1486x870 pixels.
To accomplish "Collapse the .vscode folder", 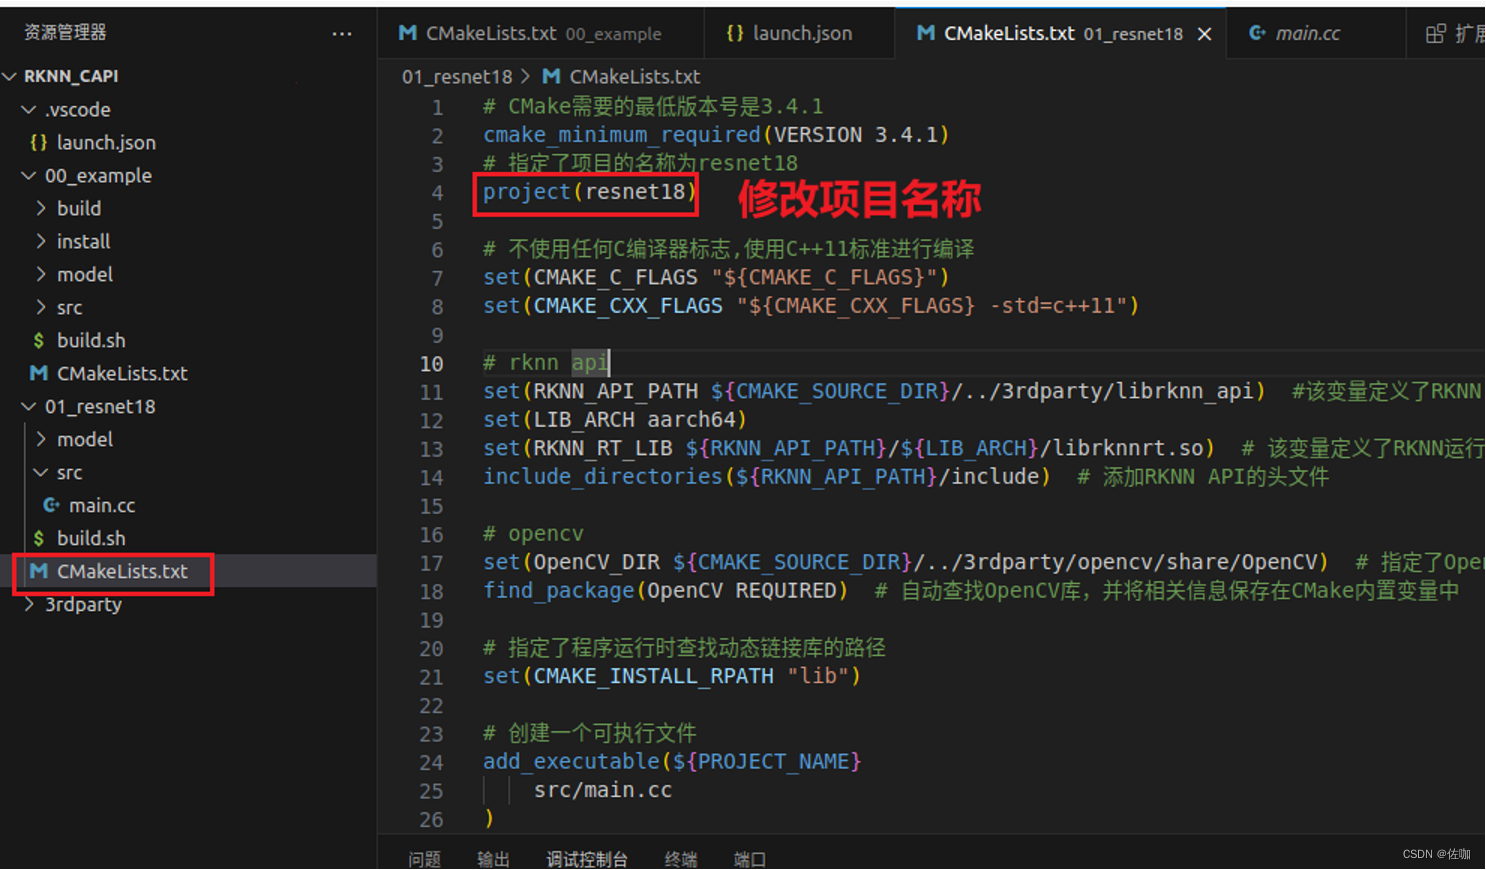I will 29,110.
